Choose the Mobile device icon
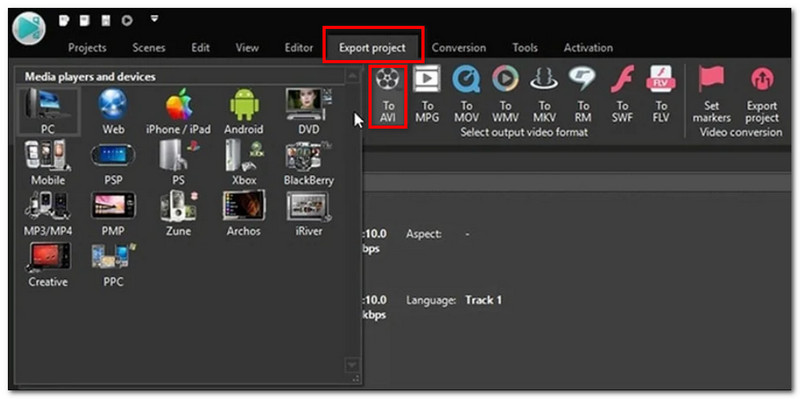 click(x=47, y=162)
